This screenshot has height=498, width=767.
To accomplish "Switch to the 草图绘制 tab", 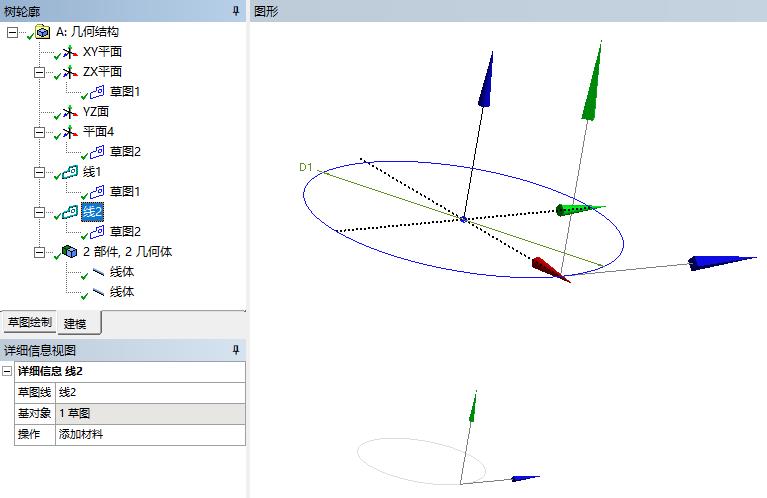I will tap(29, 323).
